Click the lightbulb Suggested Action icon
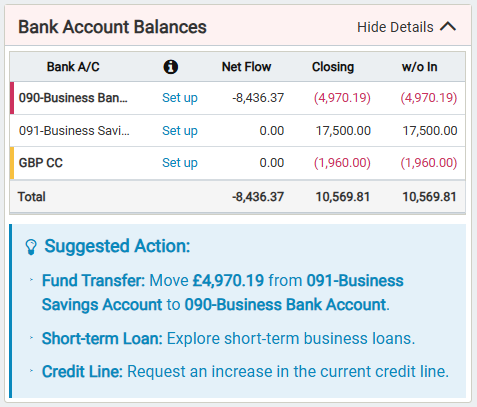This screenshot has width=477, height=407. pos(31,247)
